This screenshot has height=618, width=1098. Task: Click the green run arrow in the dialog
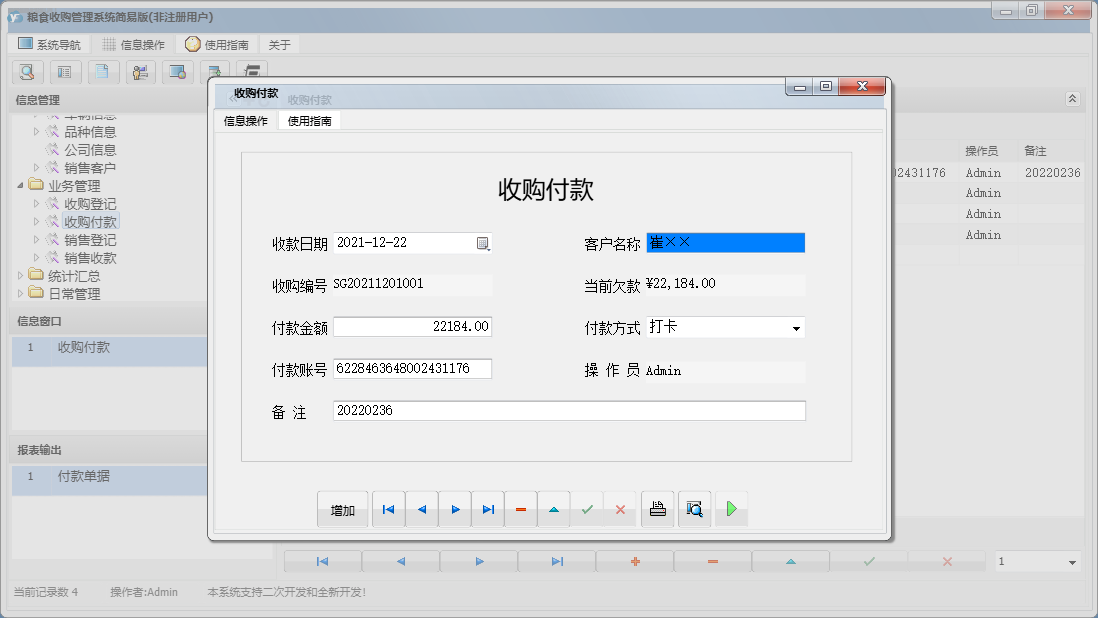pos(731,509)
